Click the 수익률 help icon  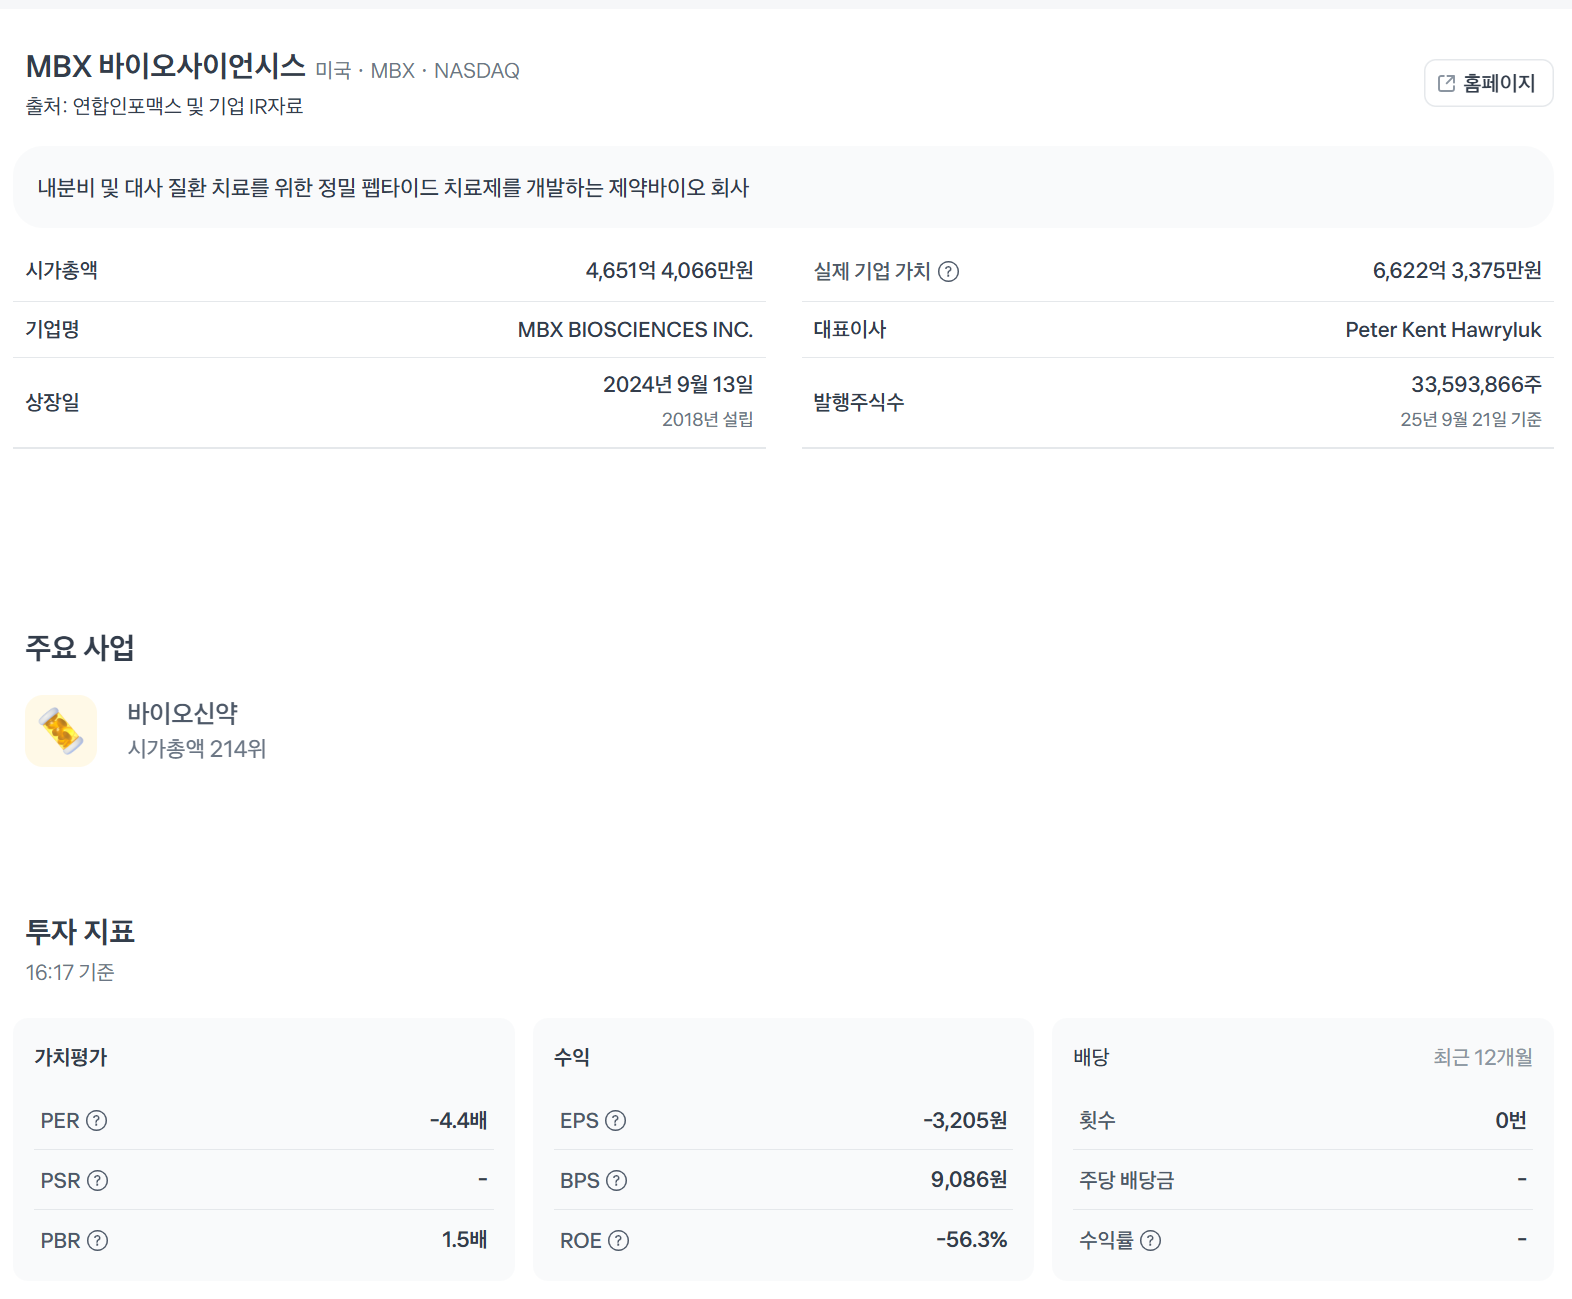(1151, 1240)
